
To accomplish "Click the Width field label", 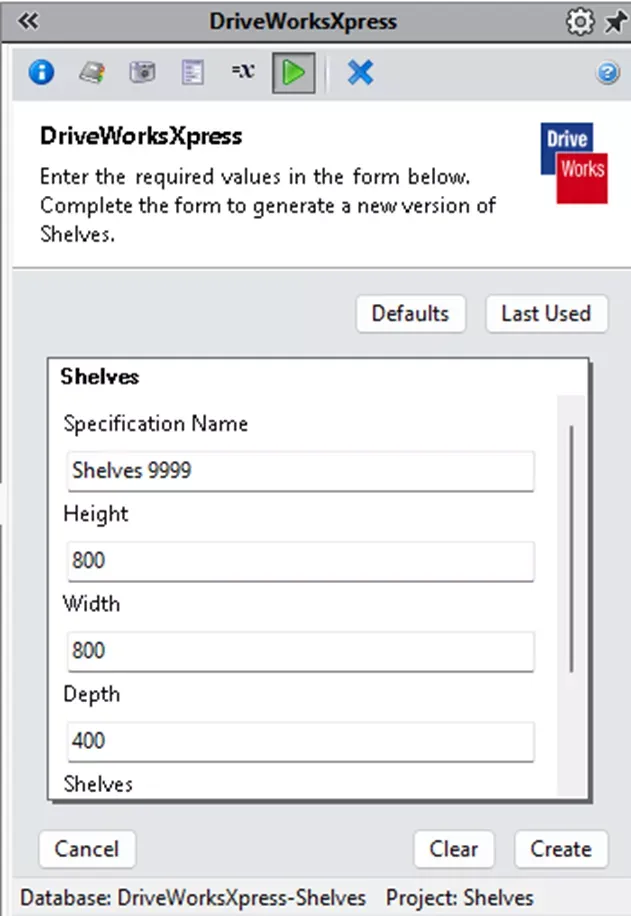I will point(92,604).
